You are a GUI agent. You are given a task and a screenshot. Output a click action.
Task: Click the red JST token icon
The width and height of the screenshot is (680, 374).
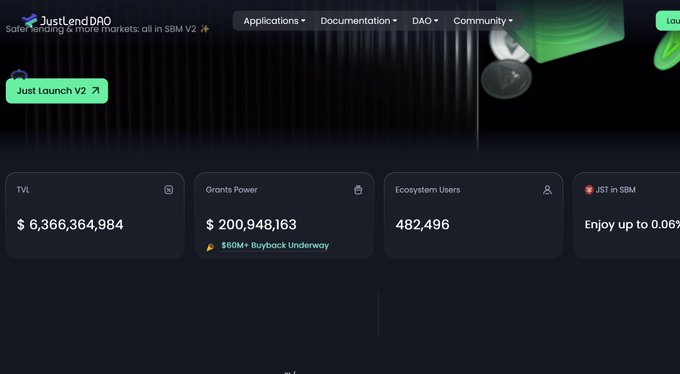(589, 190)
